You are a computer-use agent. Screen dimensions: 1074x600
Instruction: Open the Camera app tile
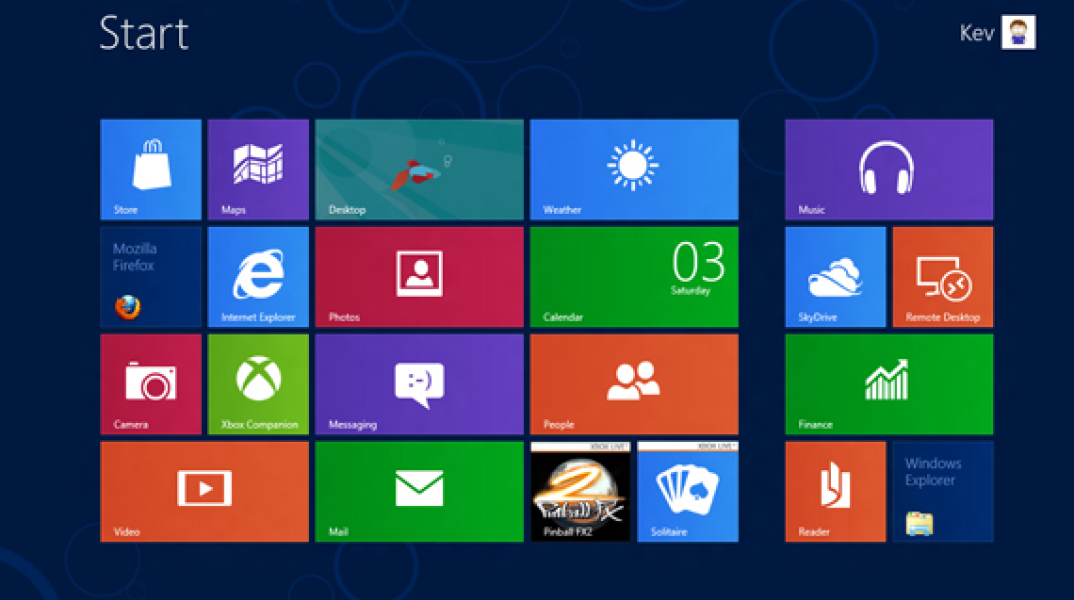(x=151, y=384)
